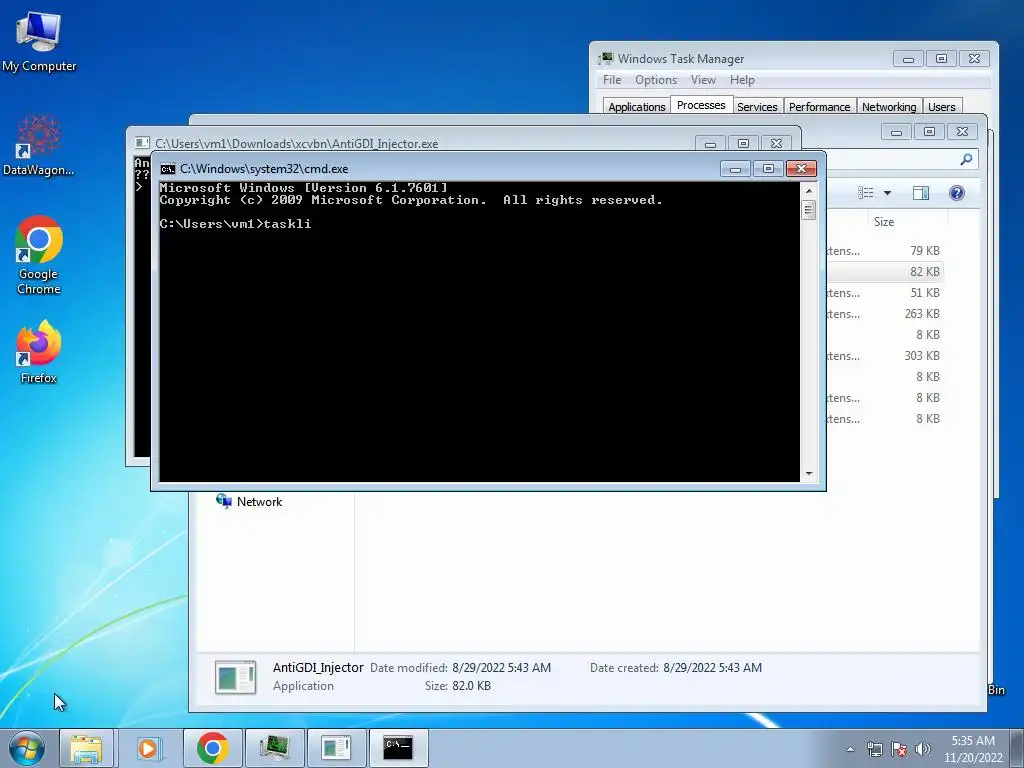Open network status tray icon
The width and height of the screenshot is (1024, 768).
[874, 749]
